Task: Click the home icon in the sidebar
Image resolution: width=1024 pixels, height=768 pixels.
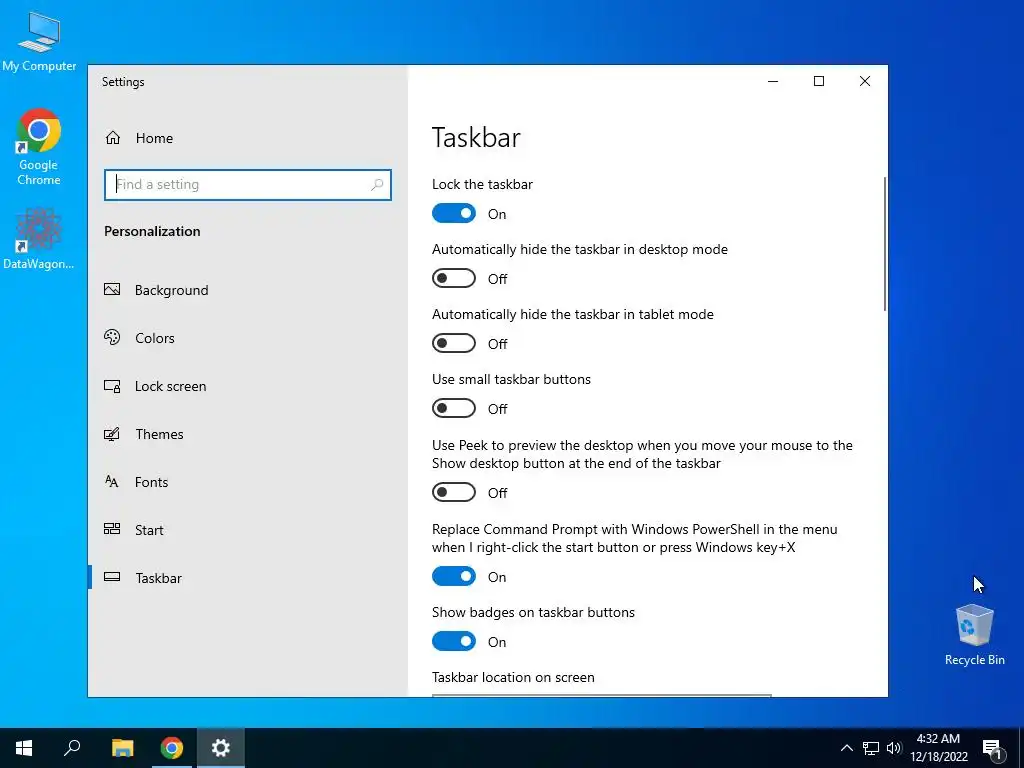Action: [113, 138]
